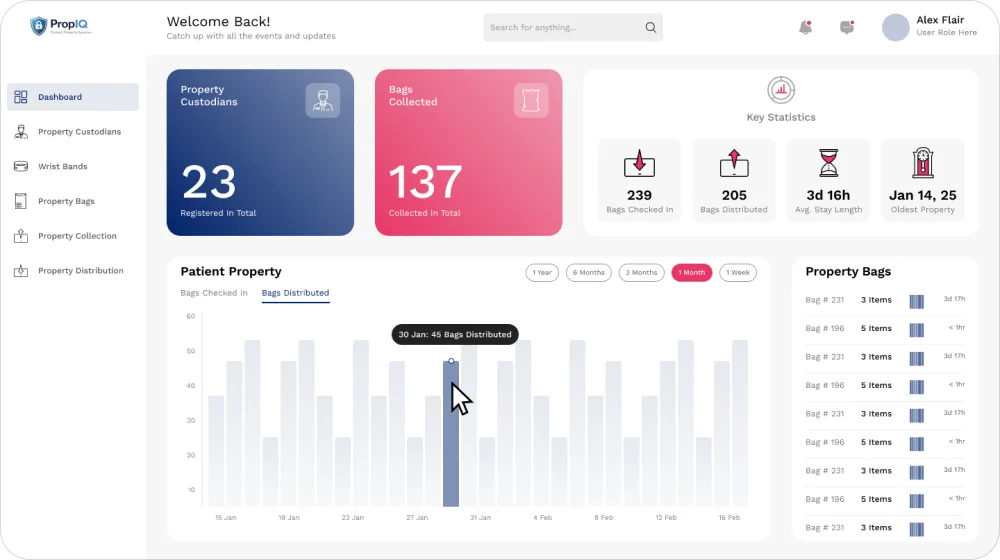This screenshot has height=560, width=1000.
Task: Select the 3 Months time range
Action: [642, 272]
